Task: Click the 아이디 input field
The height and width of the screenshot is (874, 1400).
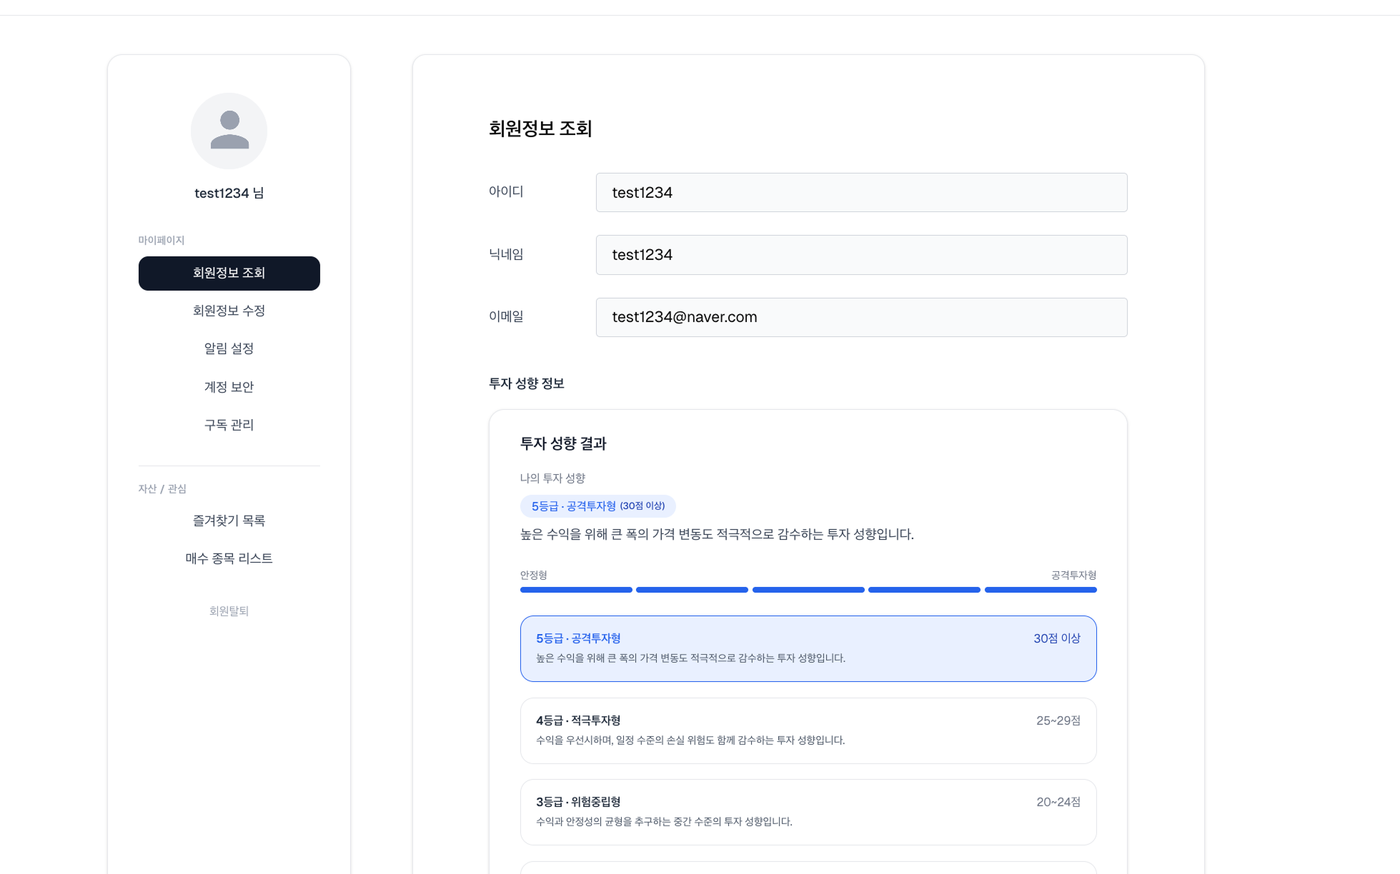Action: [x=861, y=192]
